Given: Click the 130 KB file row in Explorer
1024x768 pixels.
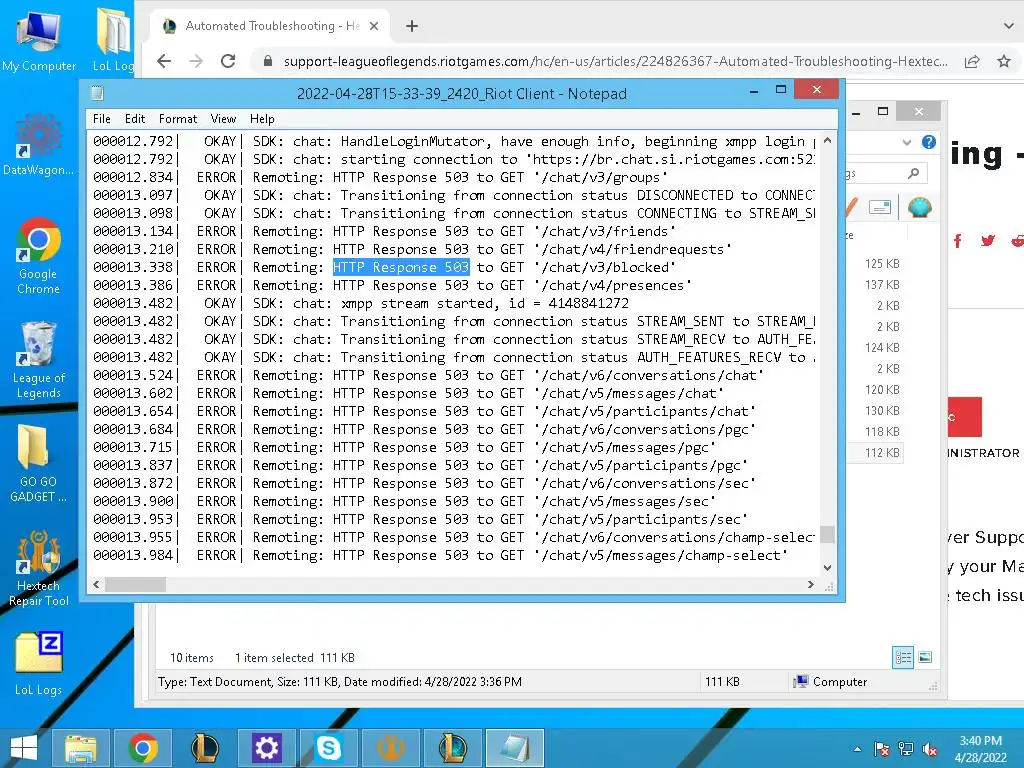Looking at the screenshot, I should (x=875, y=411).
